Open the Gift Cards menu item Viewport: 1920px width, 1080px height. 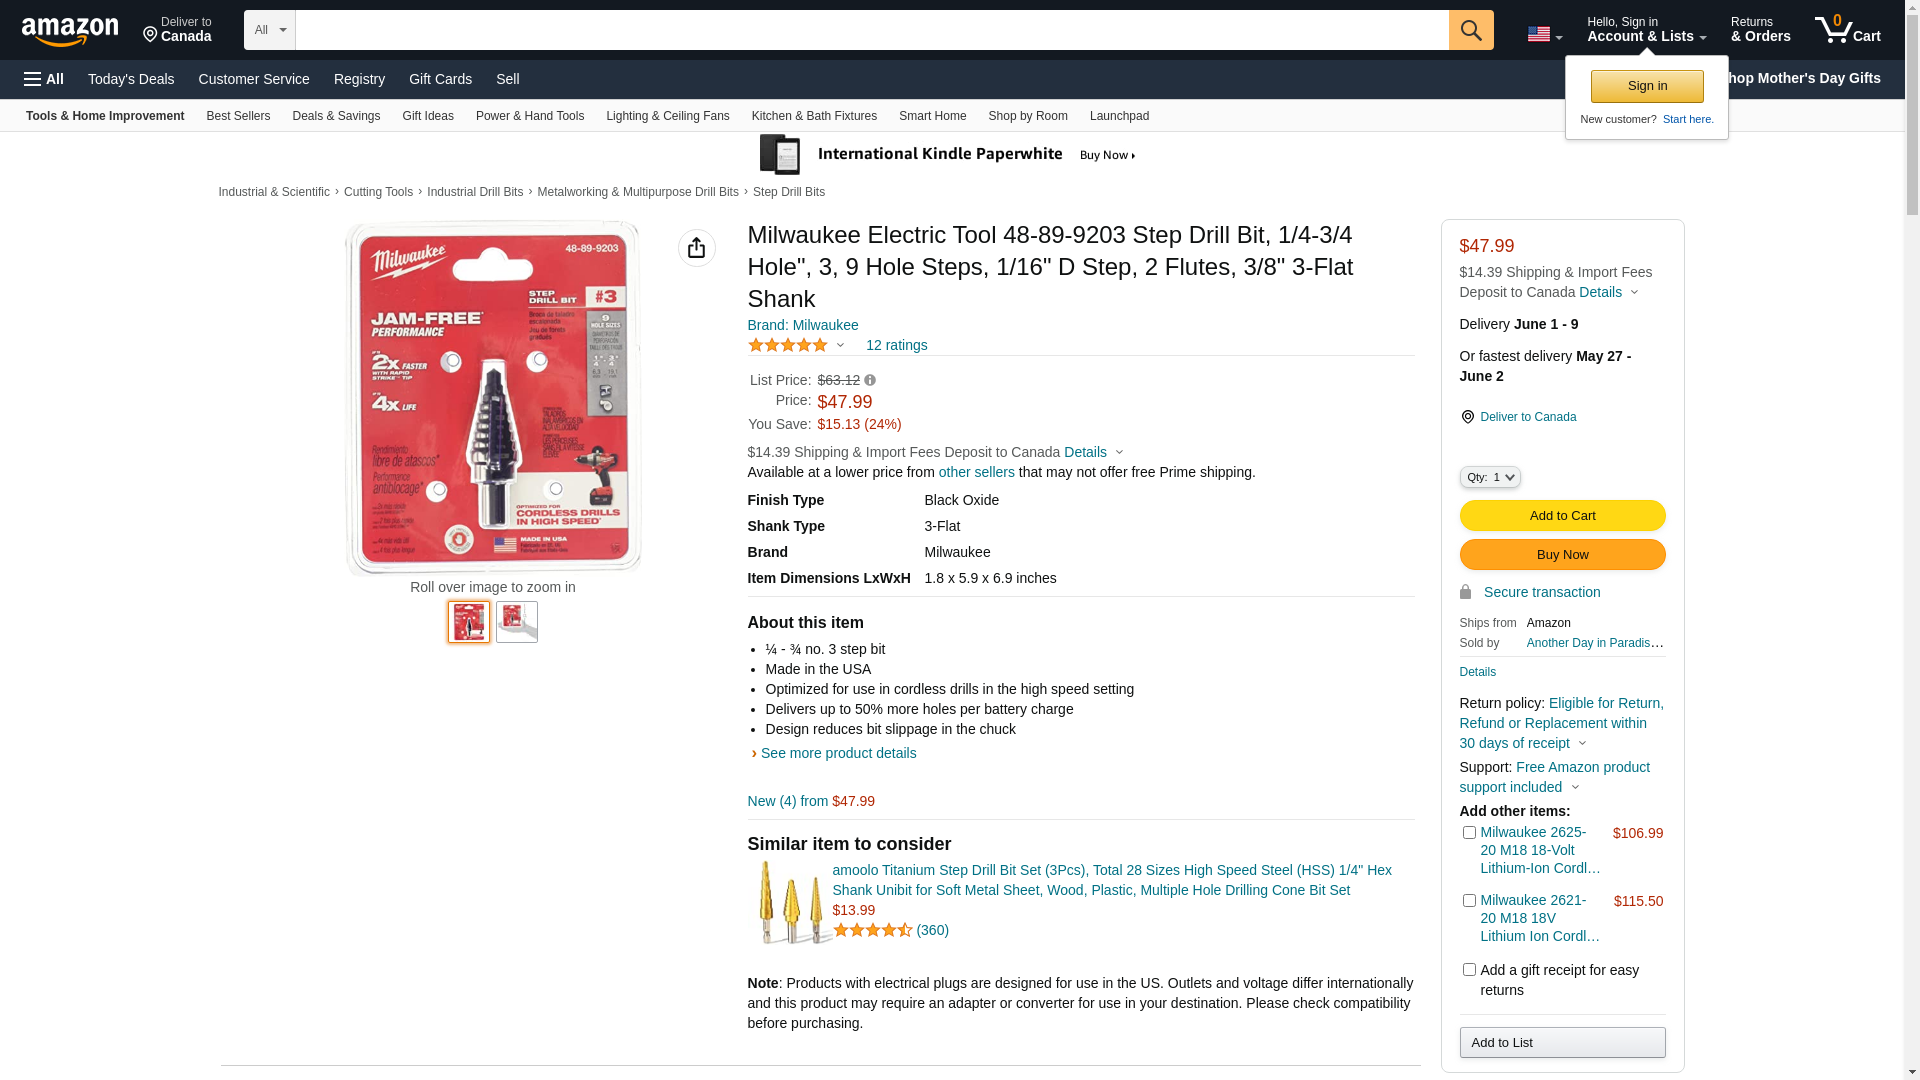point(440,79)
